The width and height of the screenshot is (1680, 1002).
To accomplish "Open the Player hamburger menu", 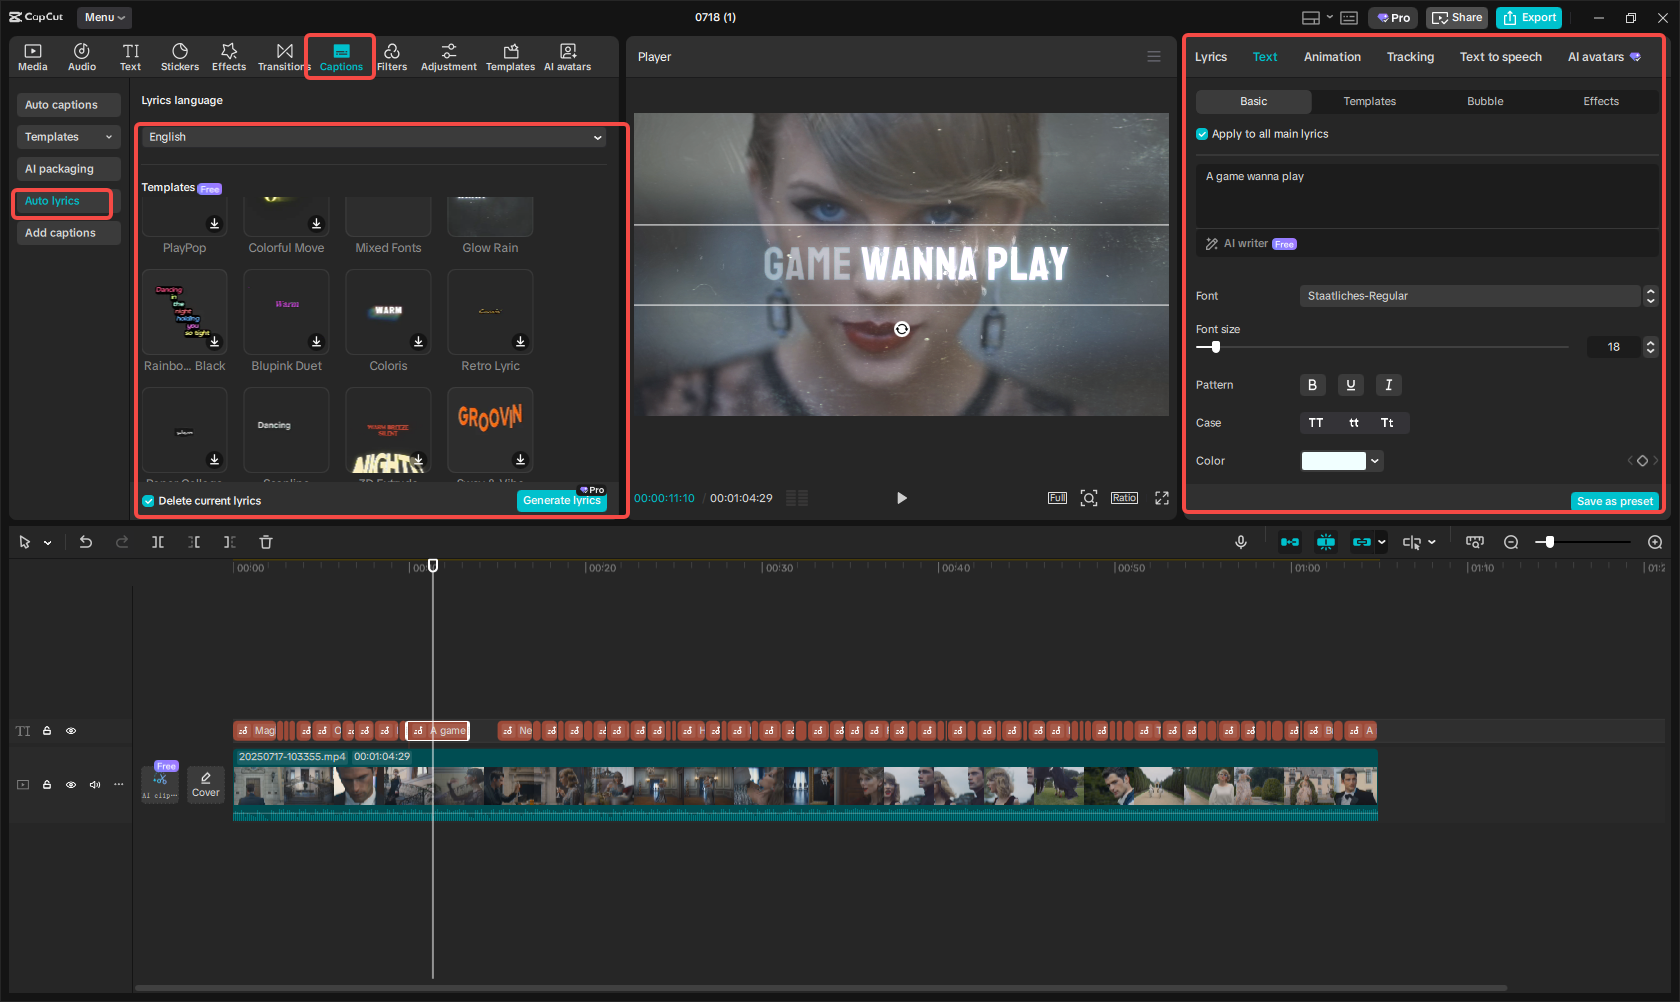I will [1154, 57].
